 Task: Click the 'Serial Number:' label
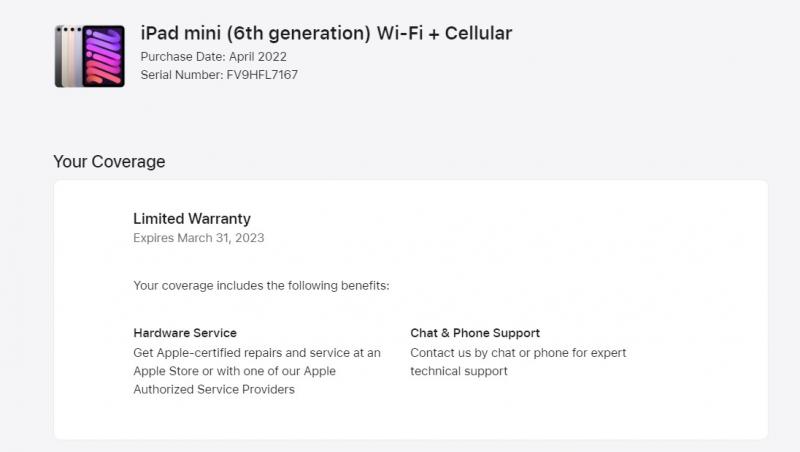182,75
